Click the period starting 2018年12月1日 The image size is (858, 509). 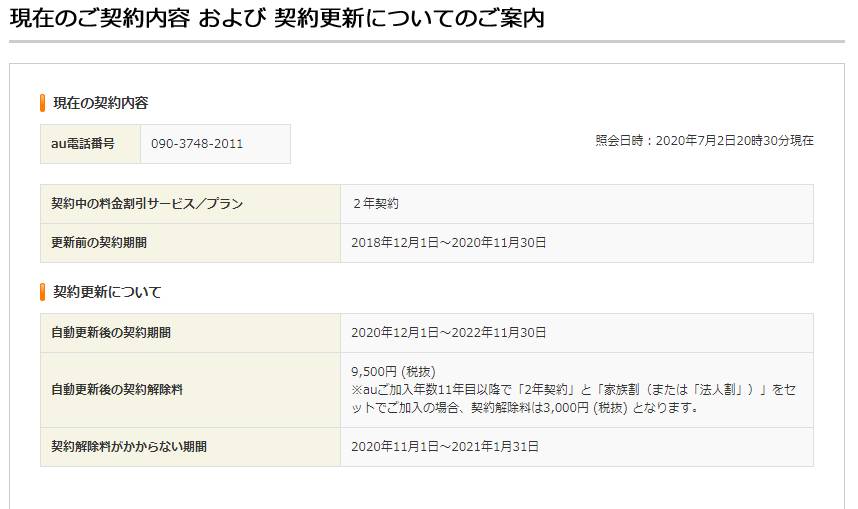(x=449, y=243)
